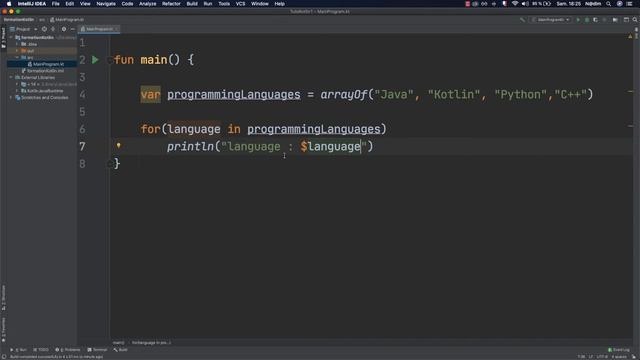Click the arrayOf call on line 4

point(344,95)
